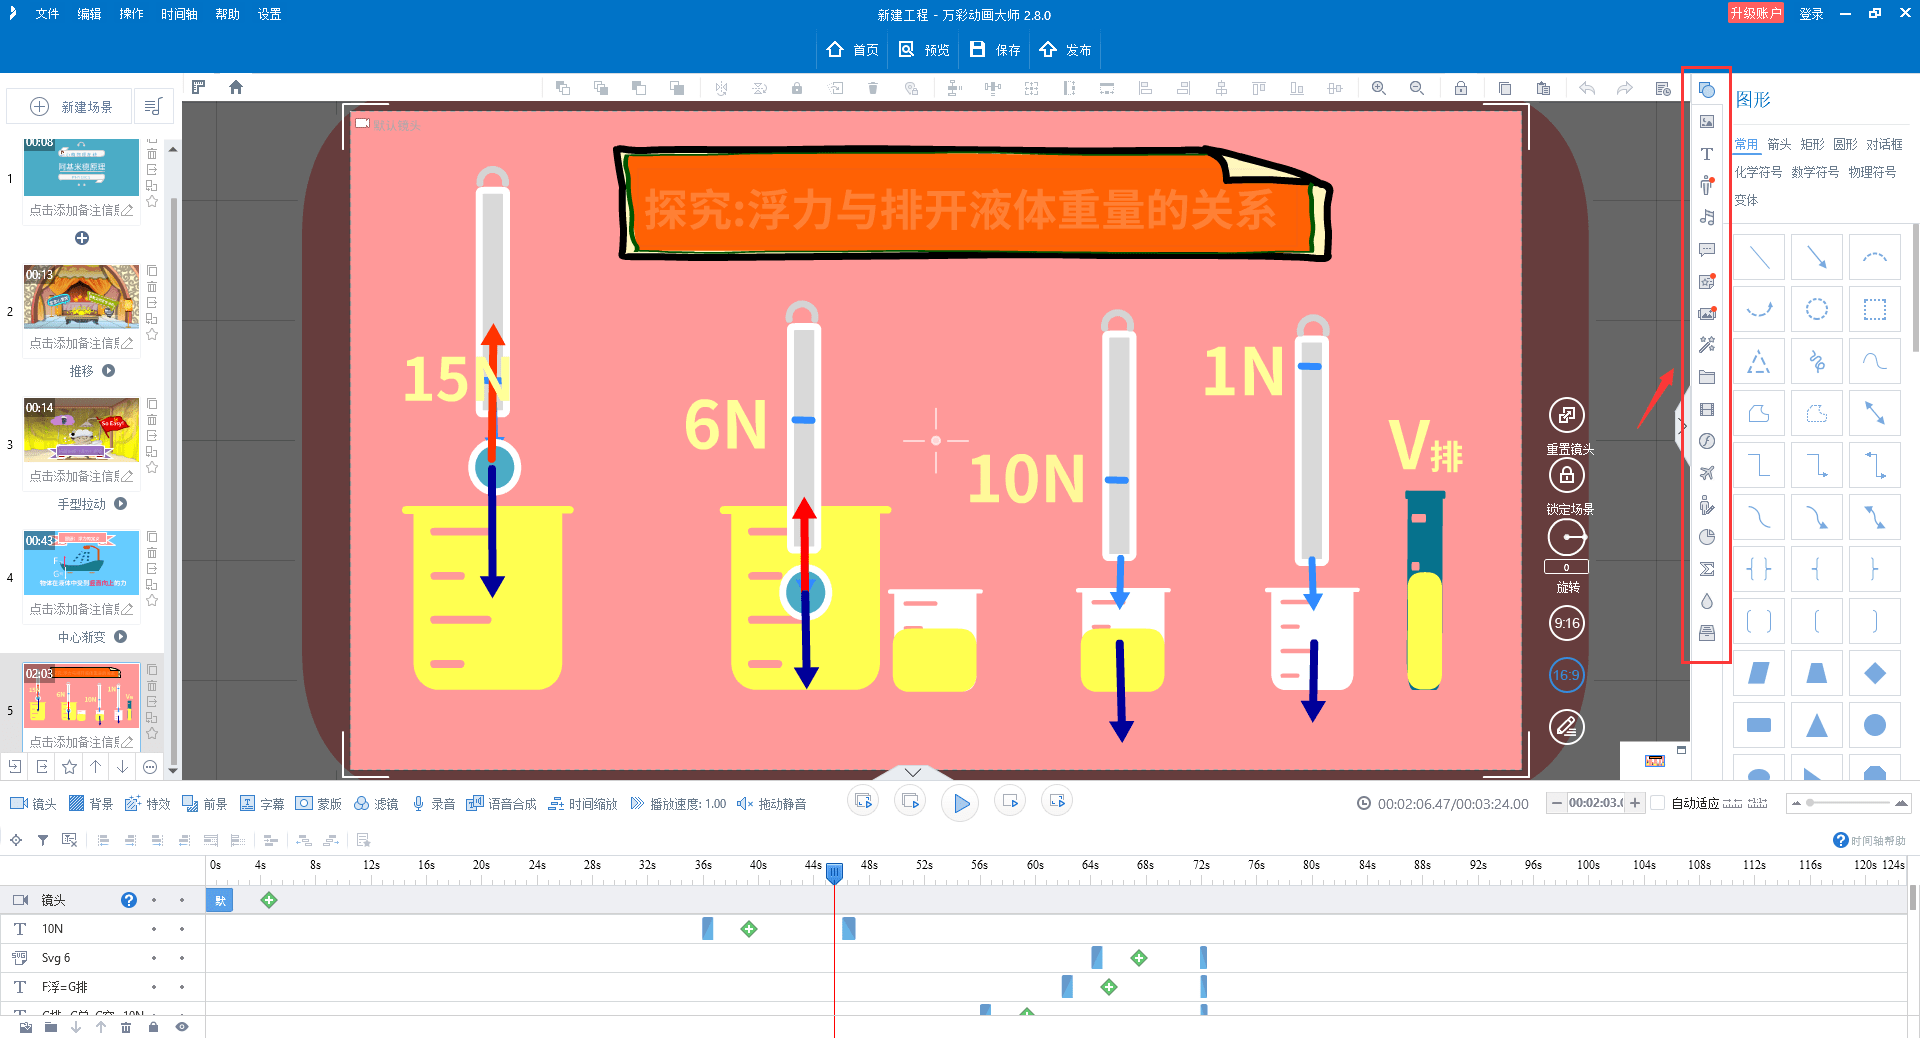
Task: Toggle timeline layer lock icon at bottom
Action: tap(153, 1027)
